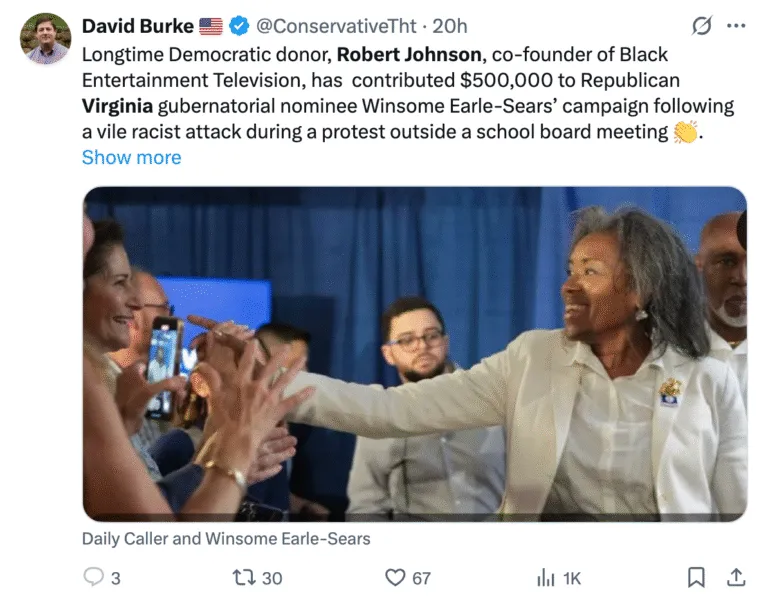Open the @ConservativeTht handle link

tap(338, 26)
